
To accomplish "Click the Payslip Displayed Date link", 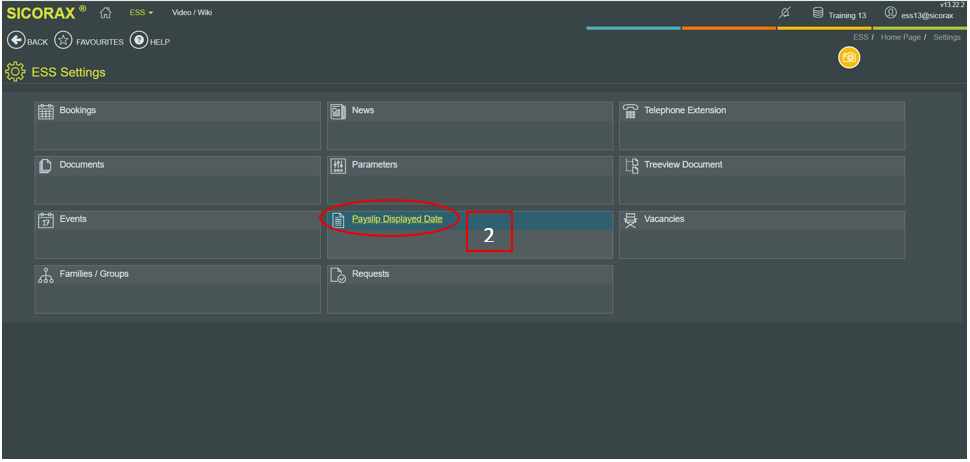I will (x=397, y=219).
